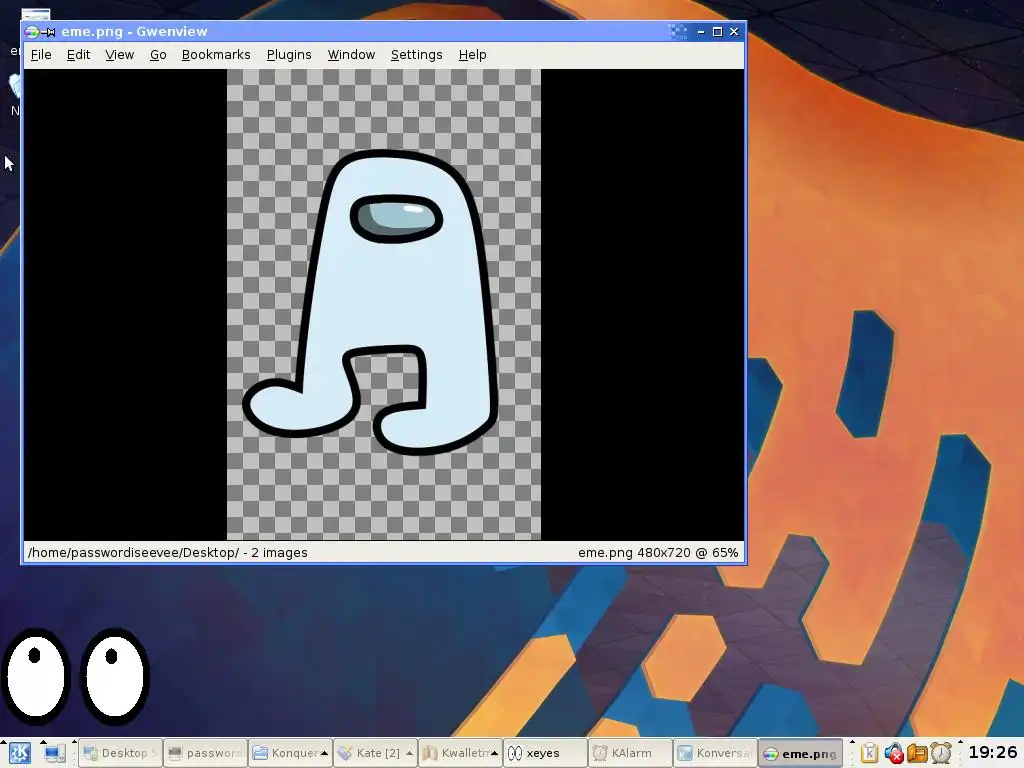Expand the Kate [2] group arrow
1024x768 pixels.
409,753
